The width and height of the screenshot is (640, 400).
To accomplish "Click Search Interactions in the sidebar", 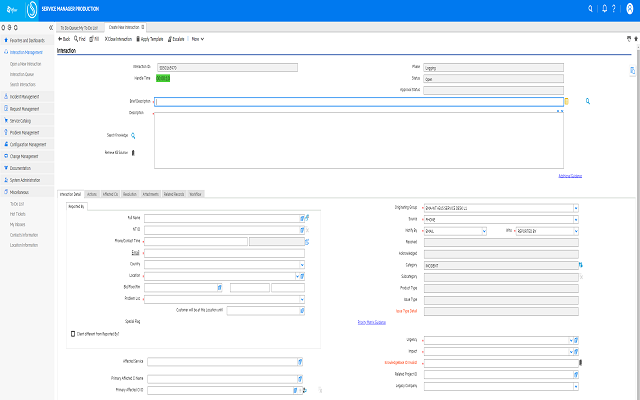I will tap(23, 84).
